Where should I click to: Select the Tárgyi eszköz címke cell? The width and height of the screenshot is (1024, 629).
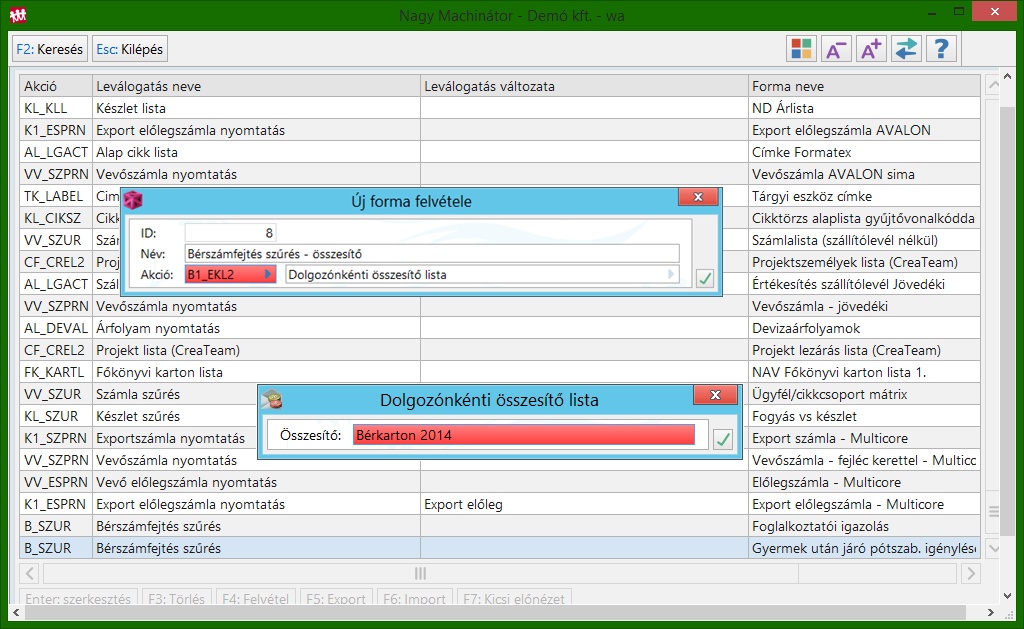864,197
